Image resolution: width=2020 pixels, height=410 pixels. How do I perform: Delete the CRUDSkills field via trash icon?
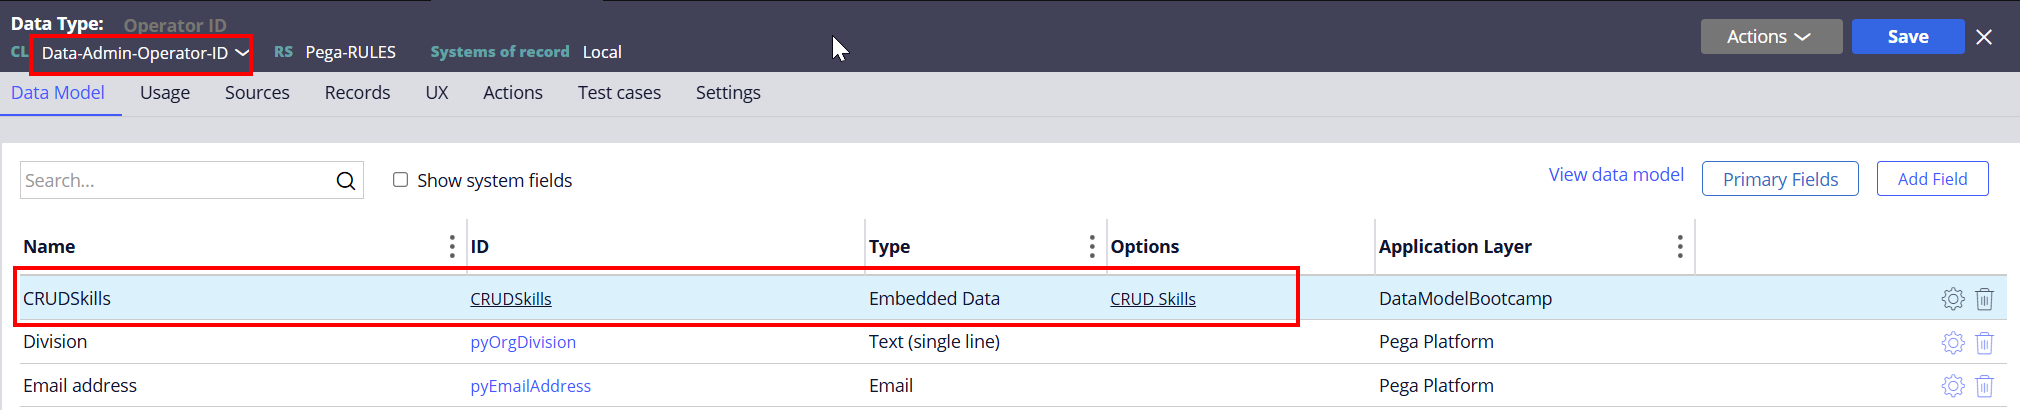point(1985,299)
